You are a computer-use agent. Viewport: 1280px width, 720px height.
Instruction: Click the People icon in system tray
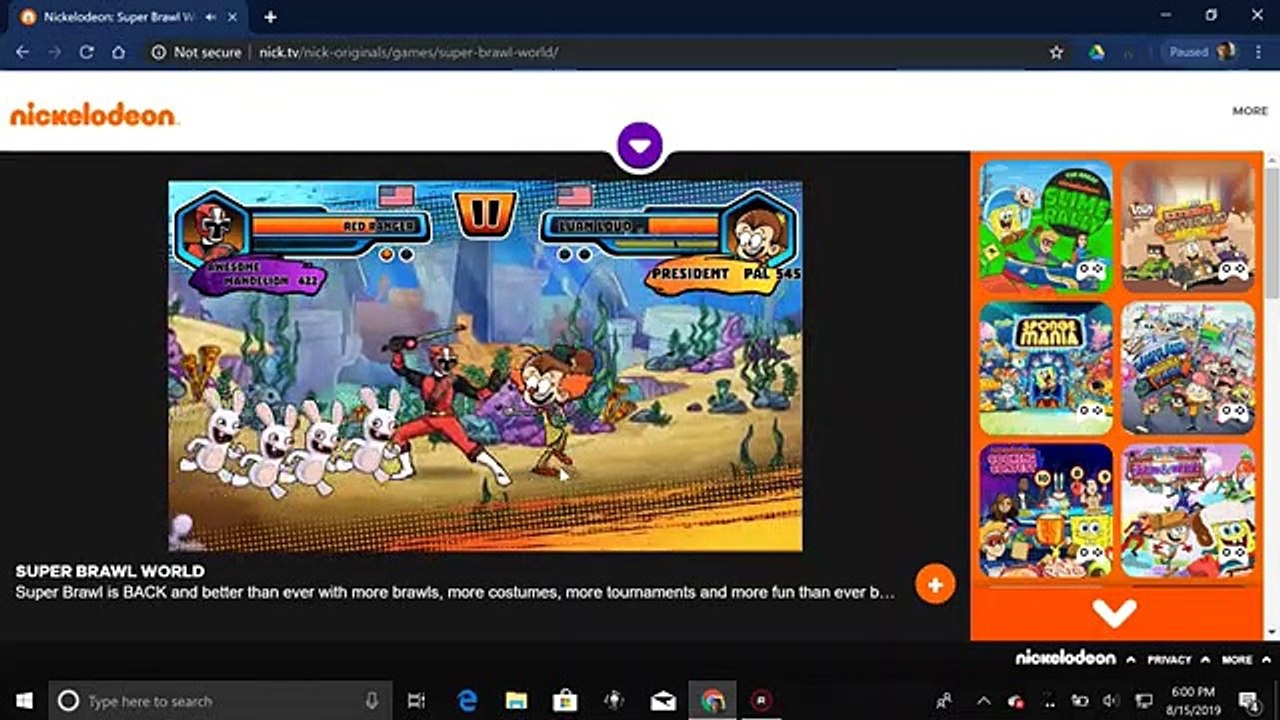tap(943, 701)
